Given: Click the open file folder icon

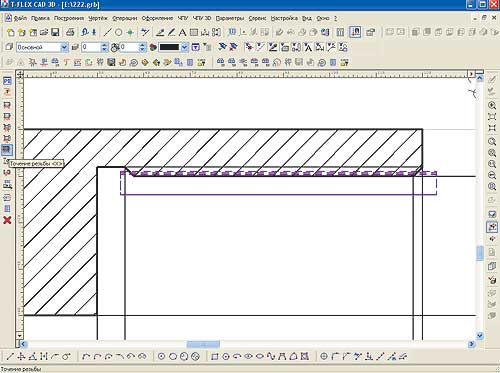Looking at the screenshot, I should [44, 32].
